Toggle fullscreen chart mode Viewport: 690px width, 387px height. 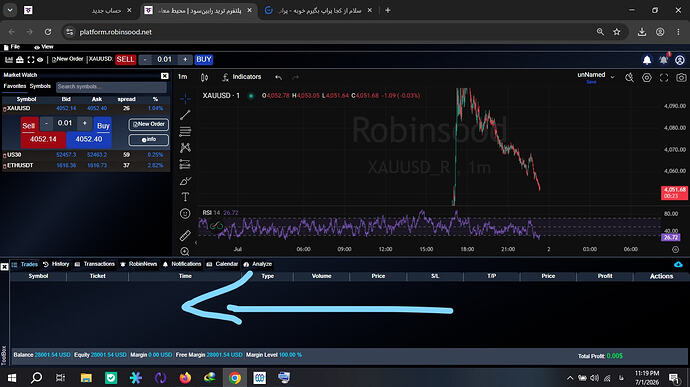tap(664, 77)
